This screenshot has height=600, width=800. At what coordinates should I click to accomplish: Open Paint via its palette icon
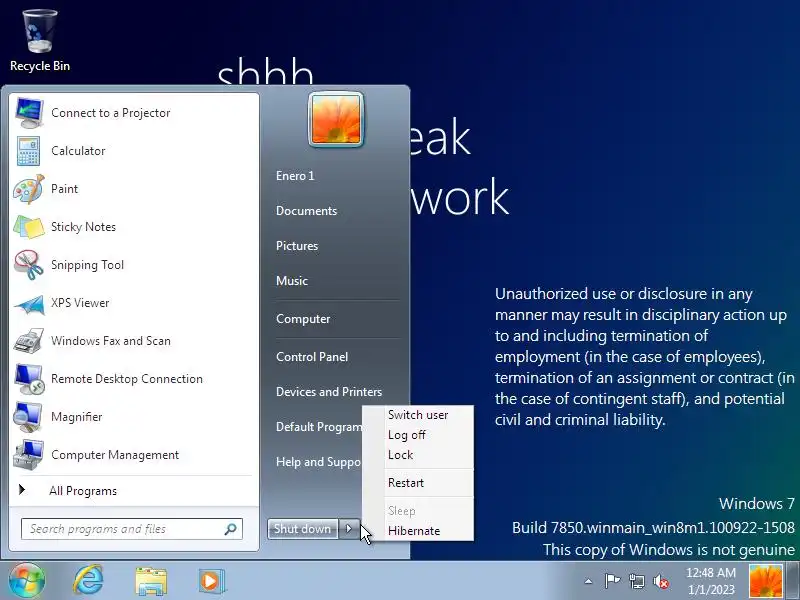click(x=29, y=189)
